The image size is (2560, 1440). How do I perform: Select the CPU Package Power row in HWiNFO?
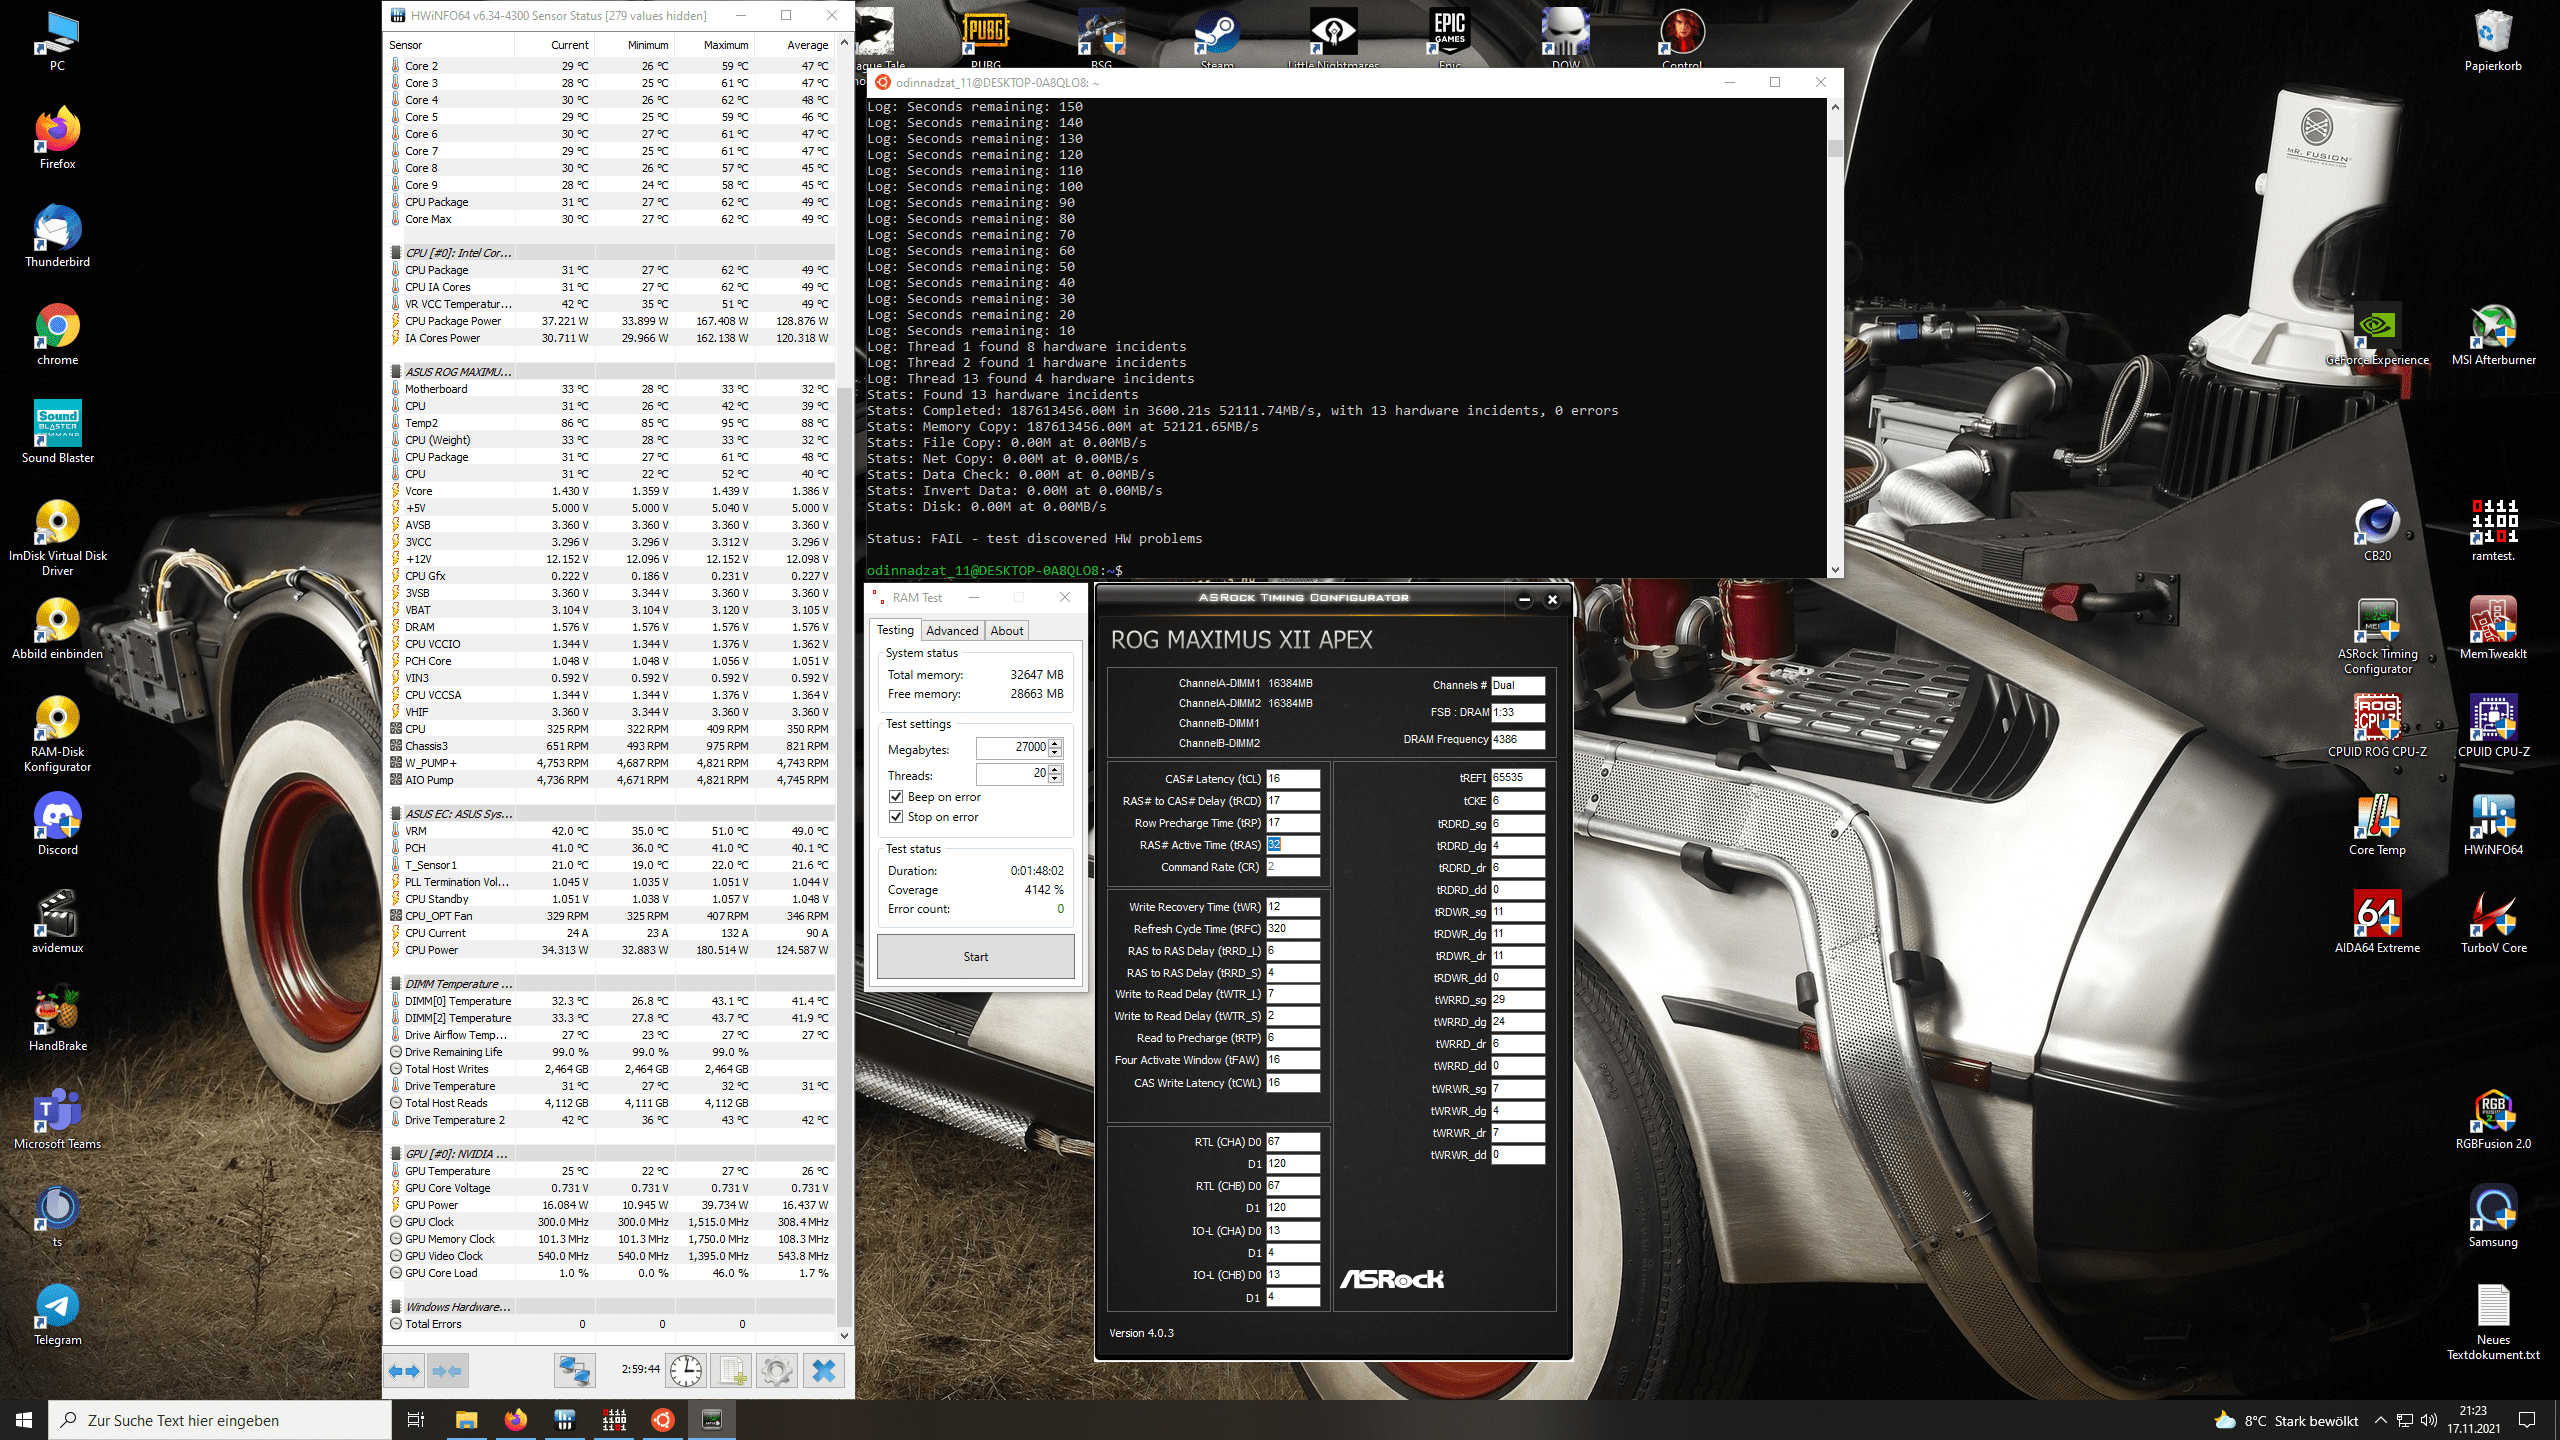[611, 321]
